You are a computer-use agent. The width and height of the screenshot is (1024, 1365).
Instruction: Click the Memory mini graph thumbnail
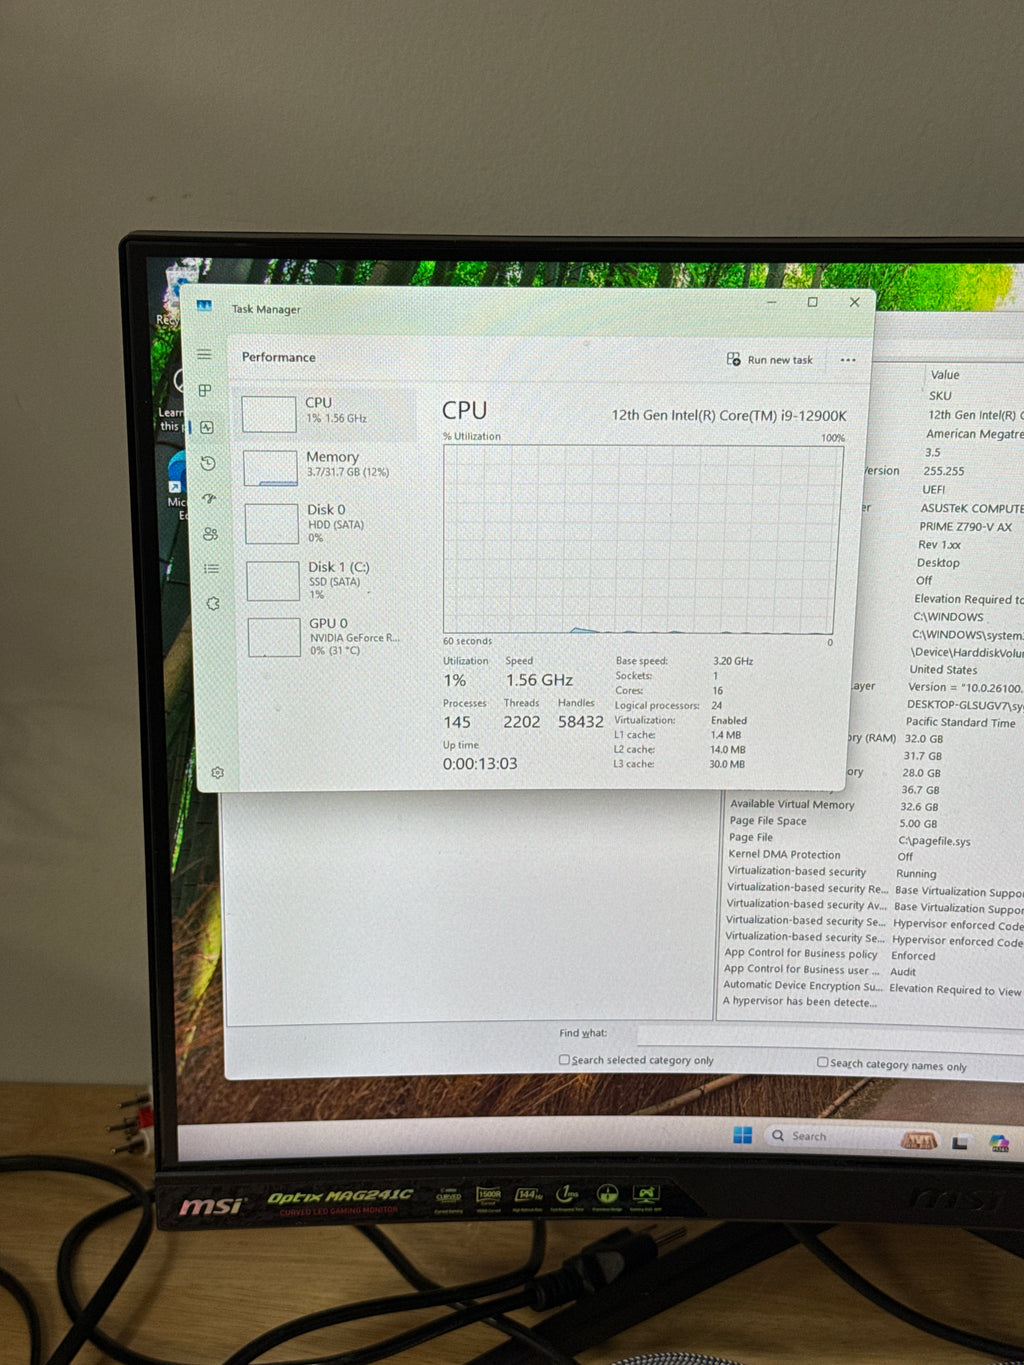270,468
